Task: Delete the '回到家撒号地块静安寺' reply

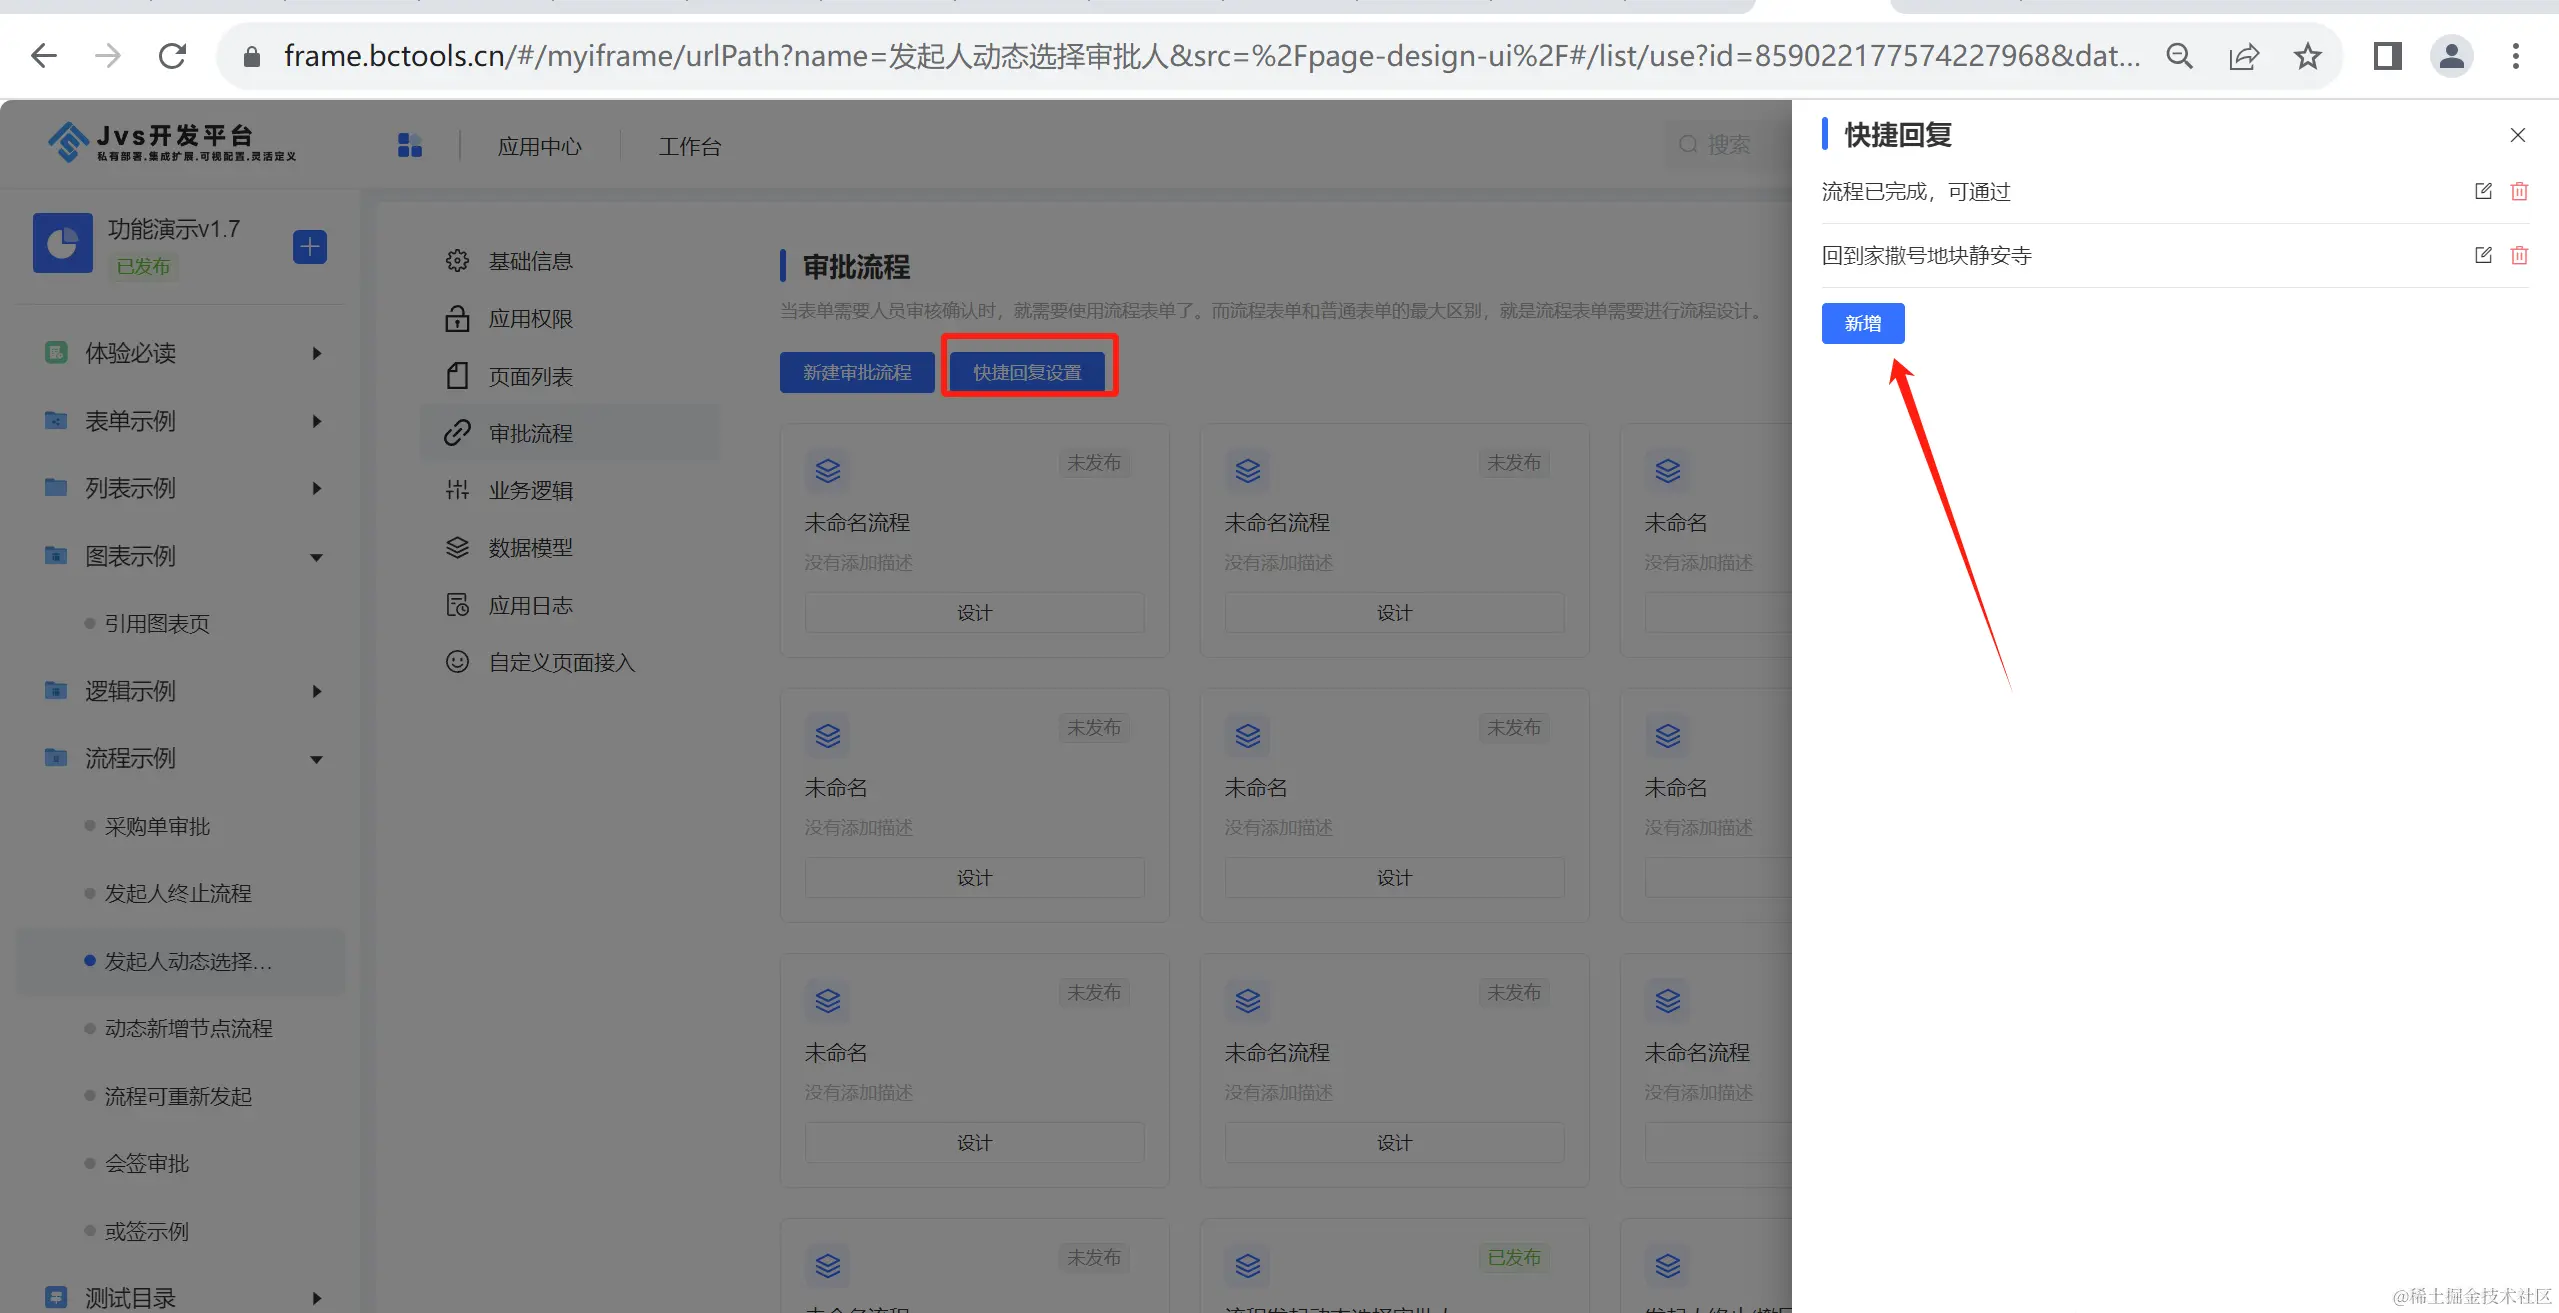Action: pos(2519,255)
